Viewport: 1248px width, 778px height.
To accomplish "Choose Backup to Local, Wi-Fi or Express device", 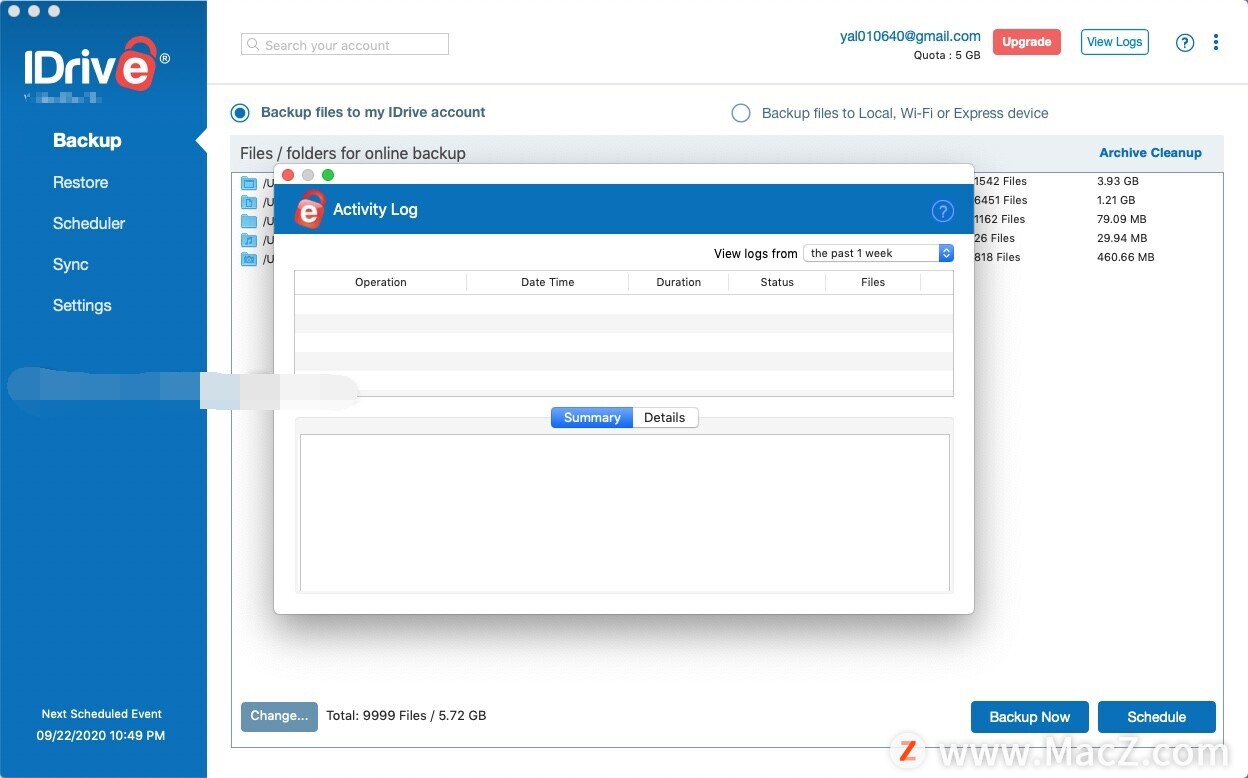I will point(741,113).
